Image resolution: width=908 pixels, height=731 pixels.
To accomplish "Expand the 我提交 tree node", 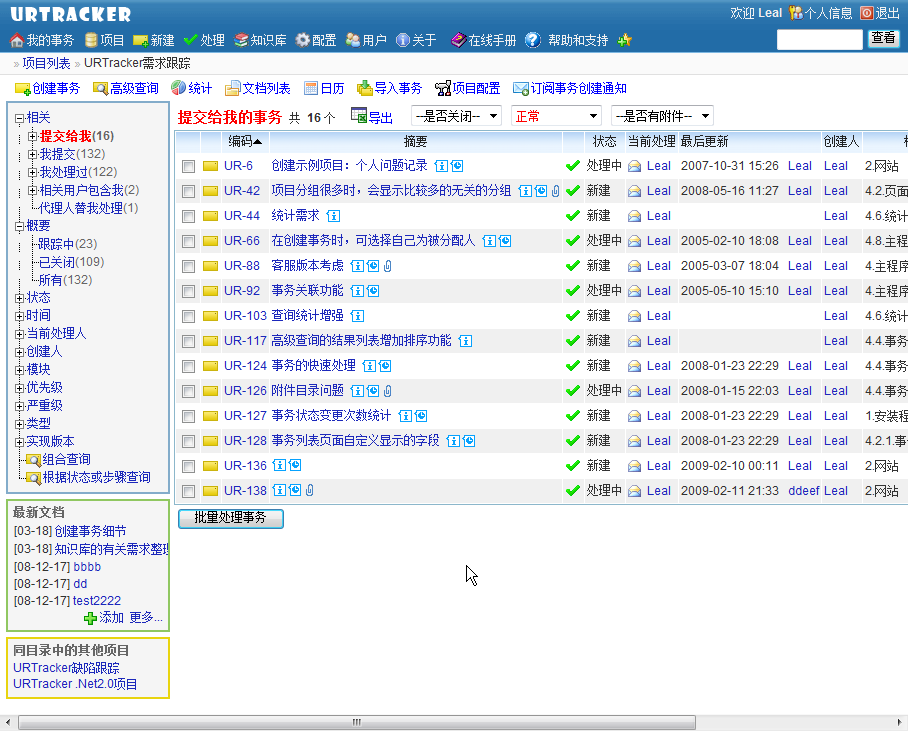I will pyautogui.click(x=32, y=155).
